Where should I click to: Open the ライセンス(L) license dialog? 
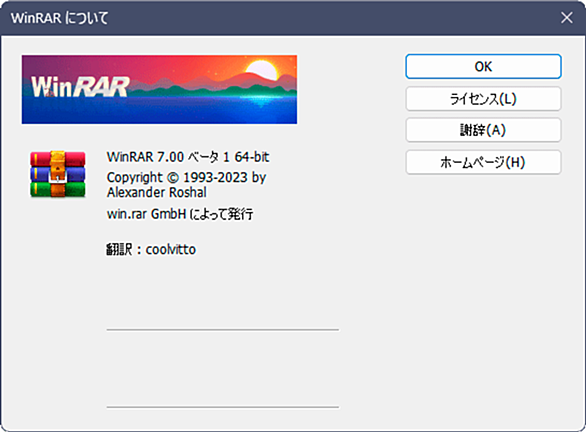[x=483, y=99]
